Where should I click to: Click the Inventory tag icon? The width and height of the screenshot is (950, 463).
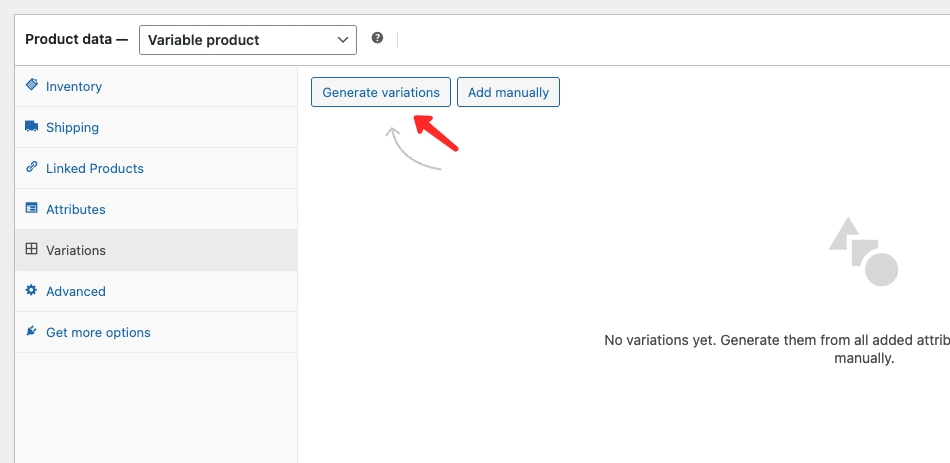point(32,86)
